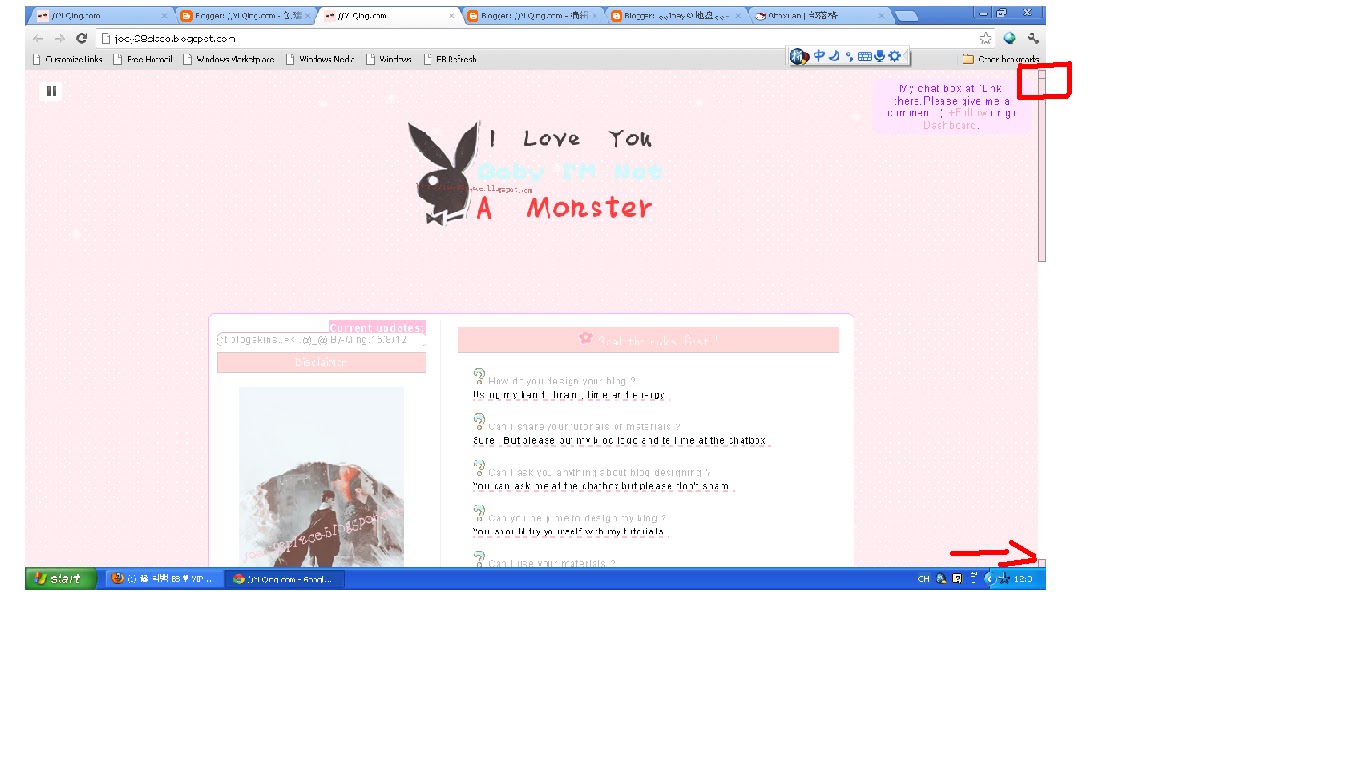Select the Chrome YiQing.com taskbar button
1360x768 pixels.
[x=284, y=579]
